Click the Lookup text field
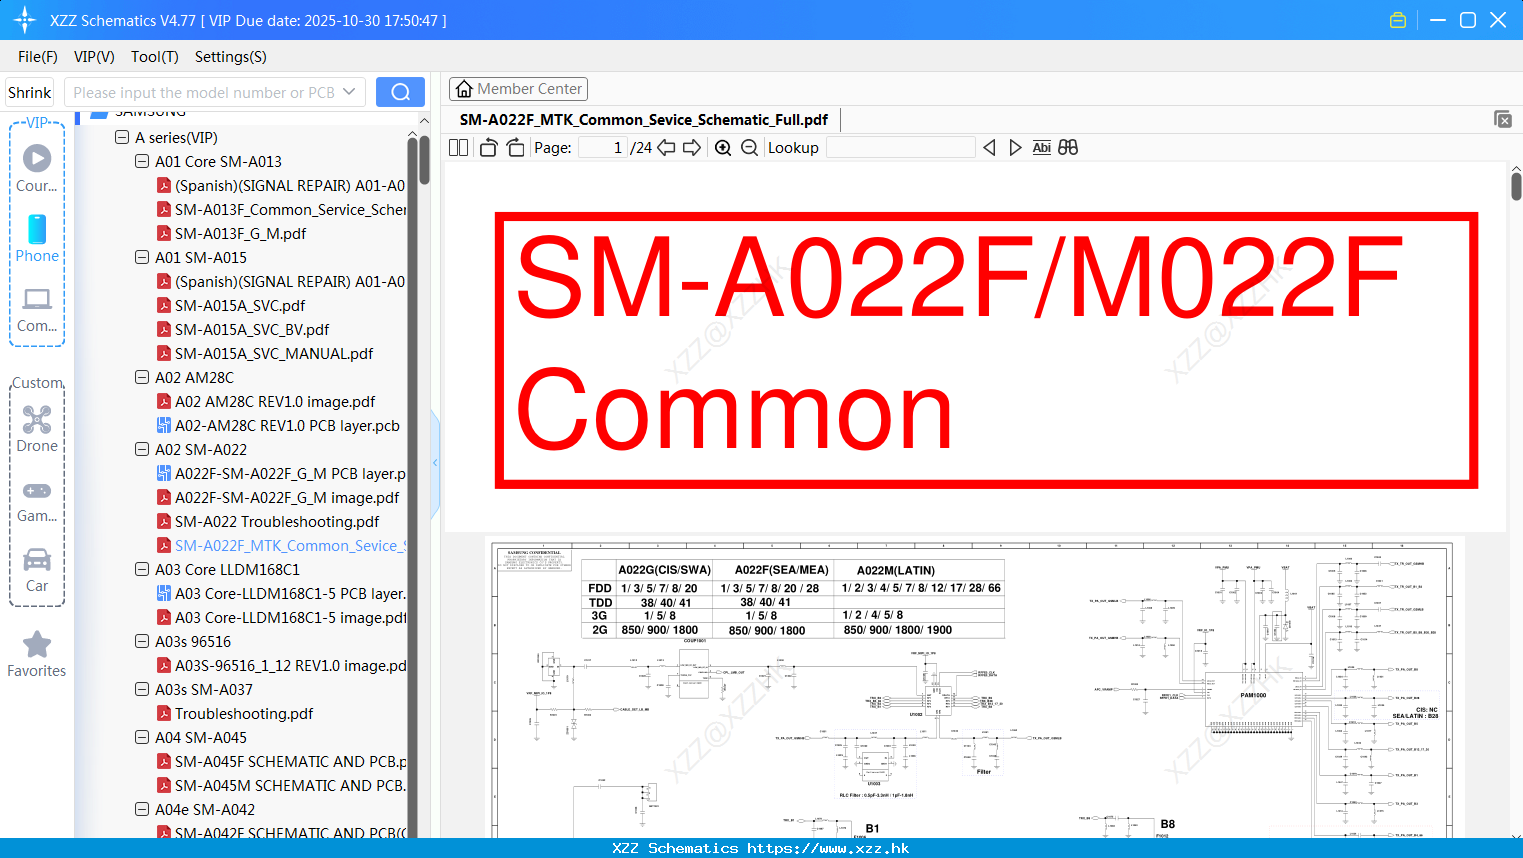Image resolution: width=1523 pixels, height=858 pixels. pos(900,148)
